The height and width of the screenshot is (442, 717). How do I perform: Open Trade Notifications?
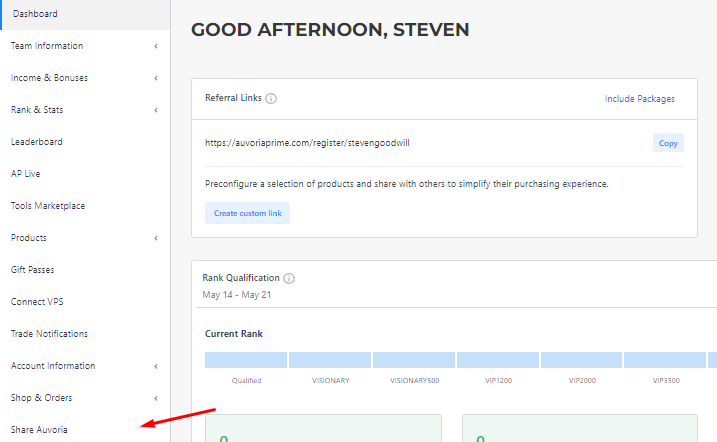[x=49, y=334]
